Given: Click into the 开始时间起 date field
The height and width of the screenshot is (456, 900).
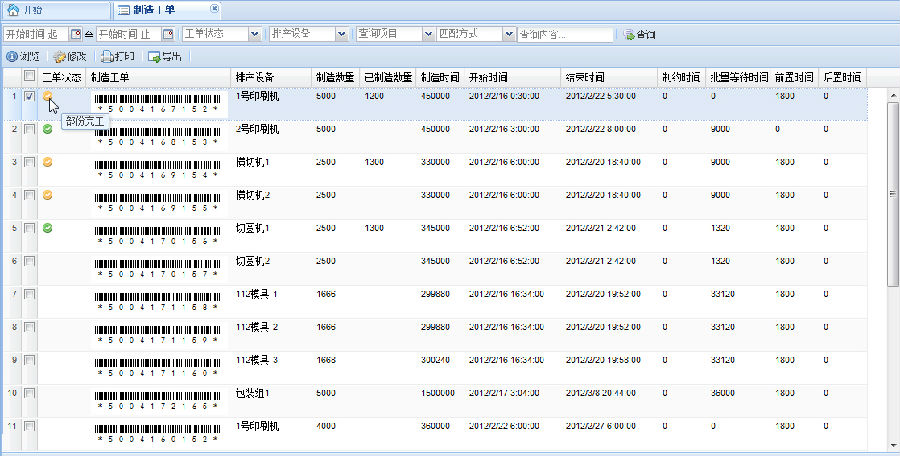Looking at the screenshot, I should (36, 34).
